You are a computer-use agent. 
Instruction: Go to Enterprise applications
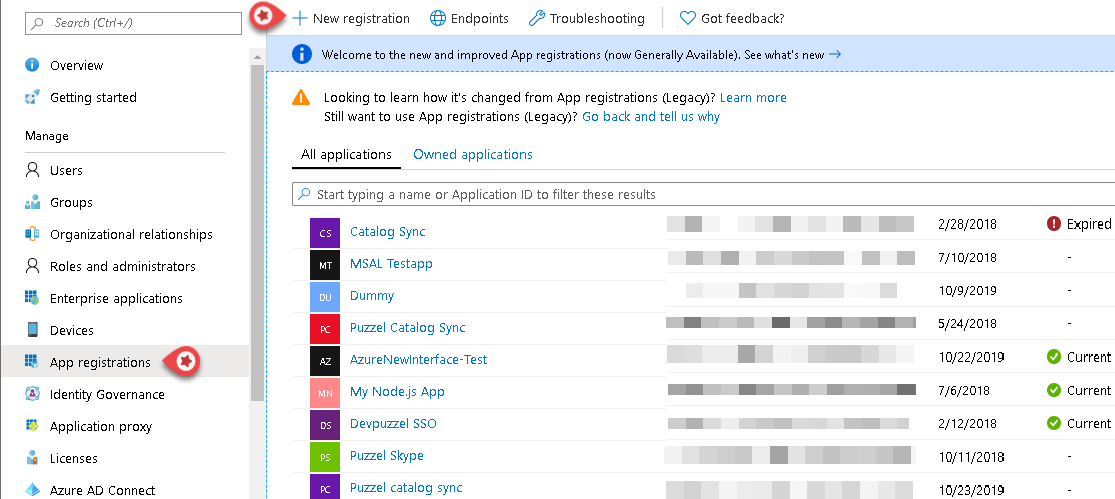click(x=116, y=298)
